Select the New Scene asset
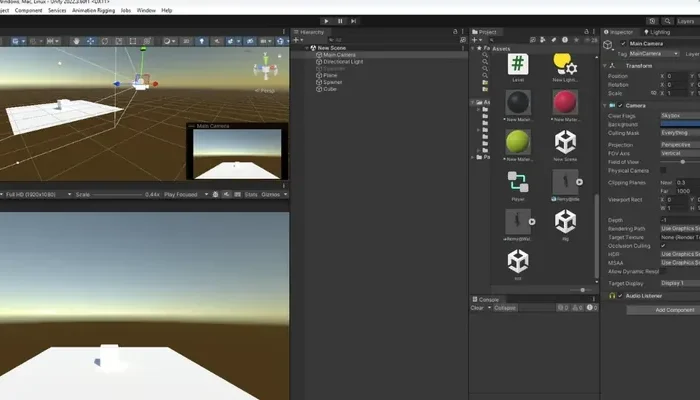700x400 pixels. (565, 146)
